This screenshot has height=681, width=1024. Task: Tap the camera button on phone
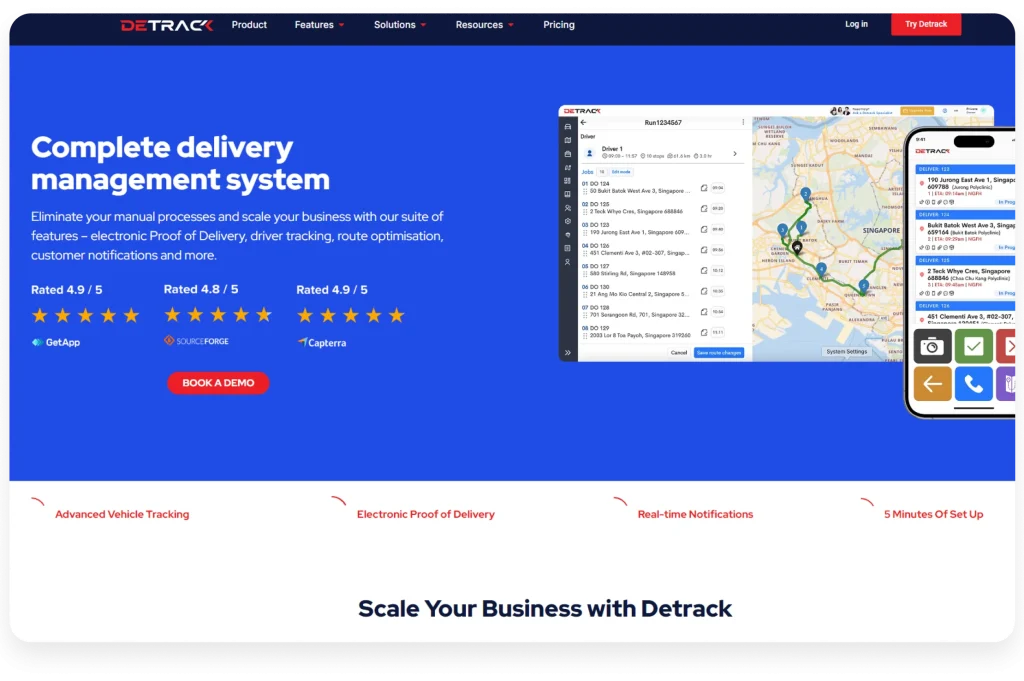(x=932, y=347)
